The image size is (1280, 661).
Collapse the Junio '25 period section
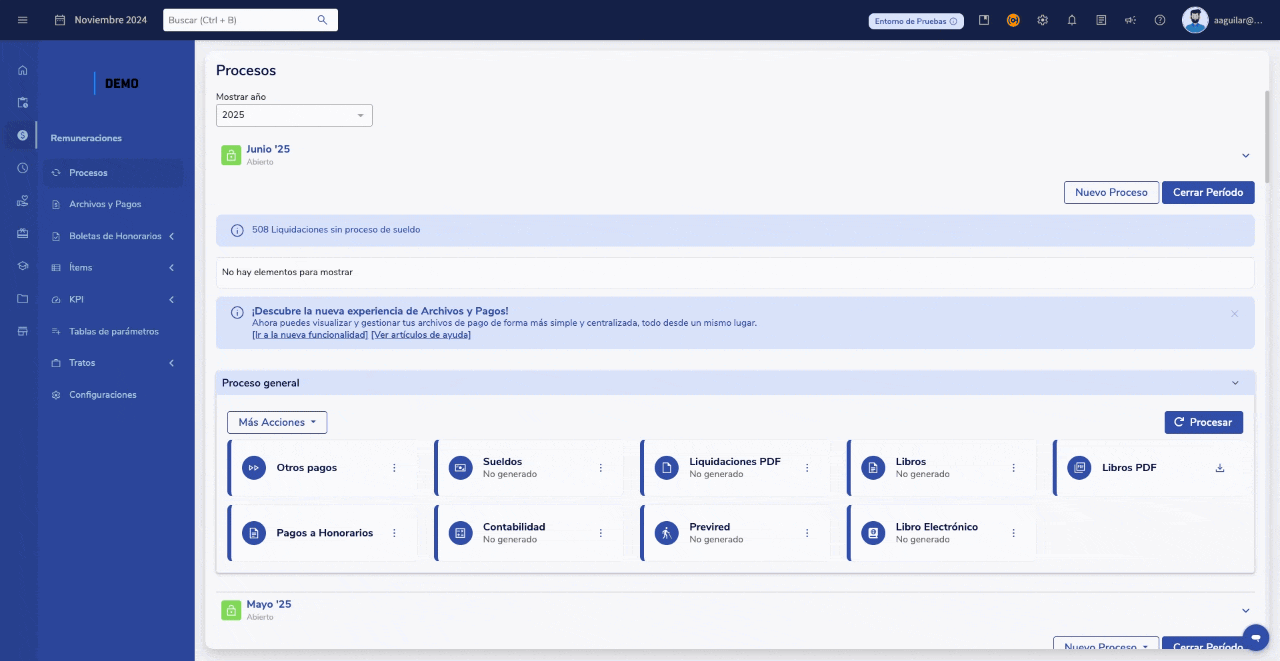click(1245, 155)
